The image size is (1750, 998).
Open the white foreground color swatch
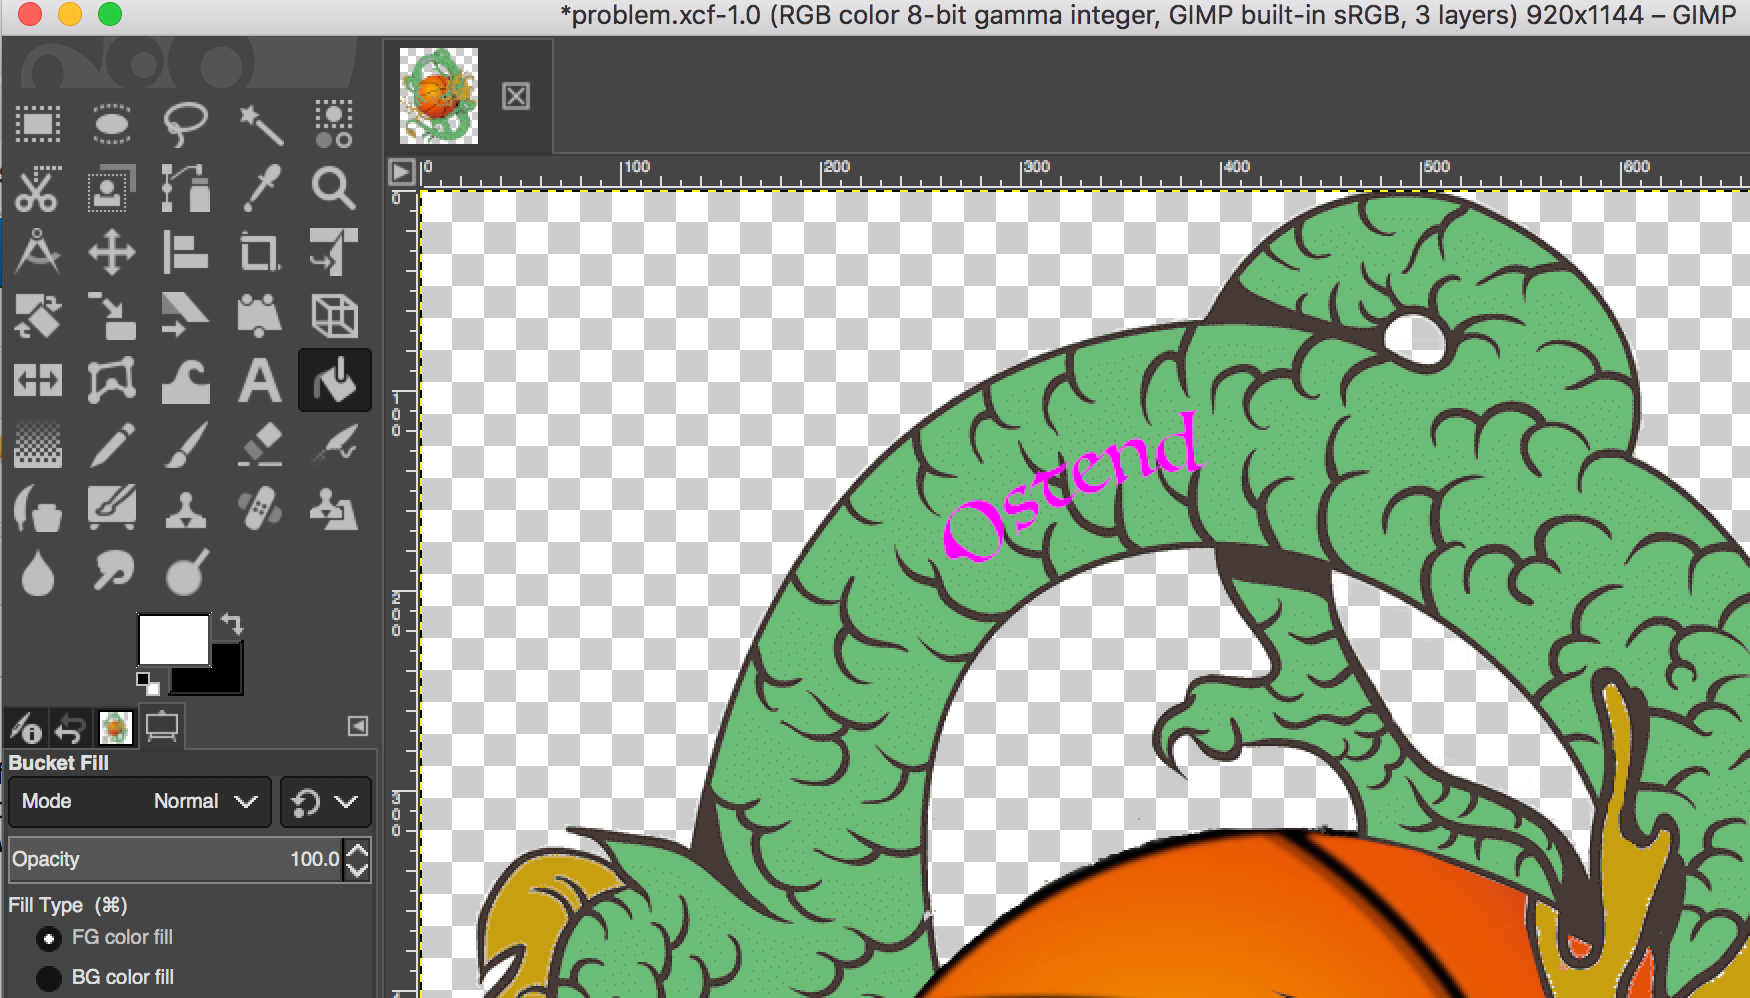(173, 639)
